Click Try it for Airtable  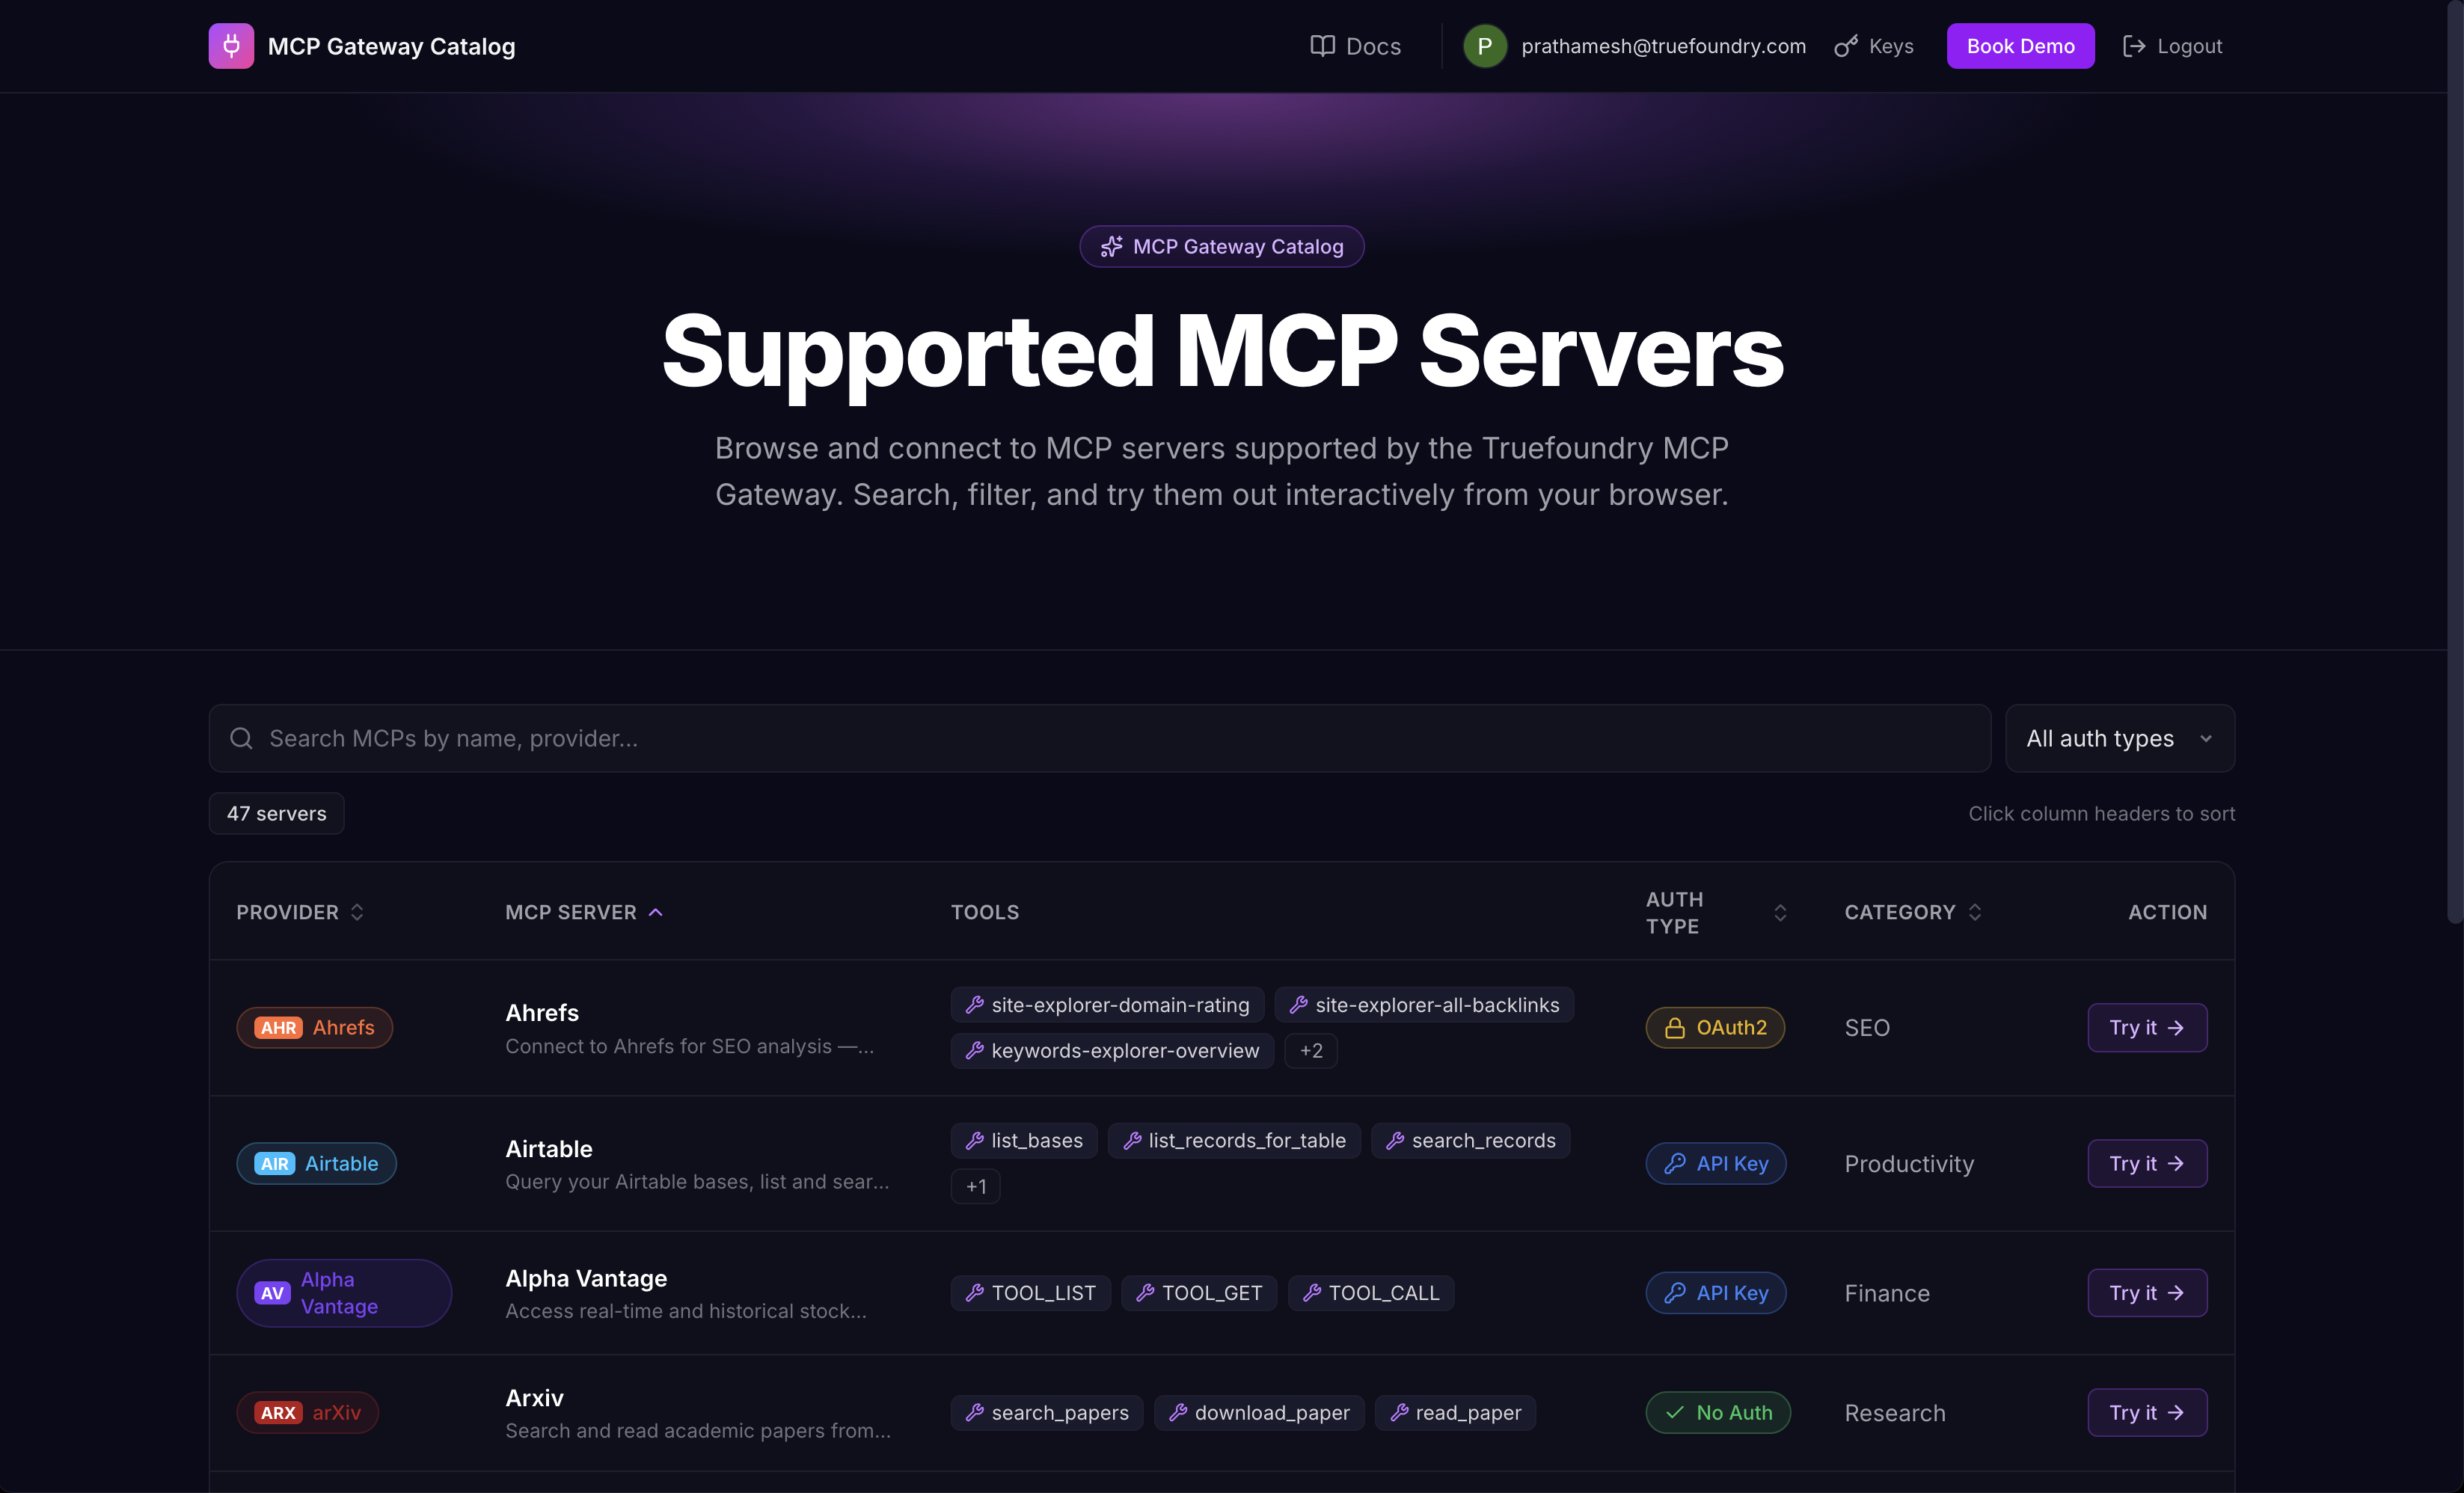[2147, 1164]
